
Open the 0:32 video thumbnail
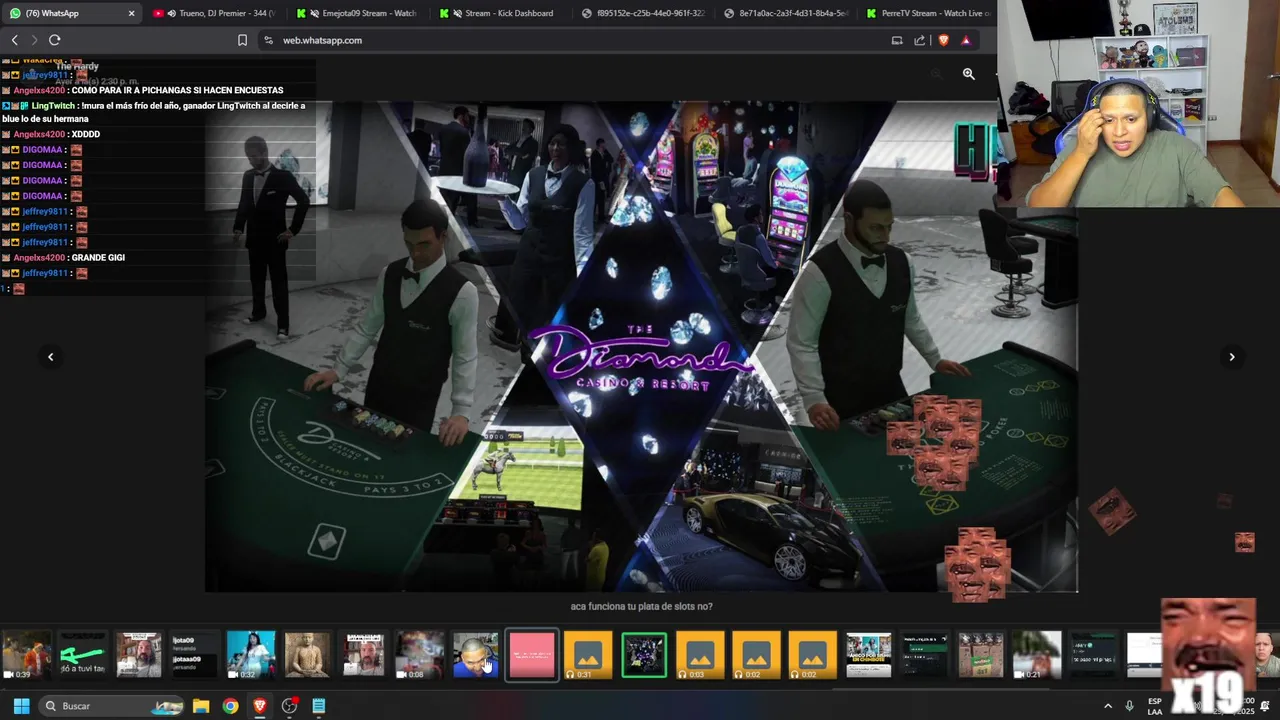(x=250, y=655)
